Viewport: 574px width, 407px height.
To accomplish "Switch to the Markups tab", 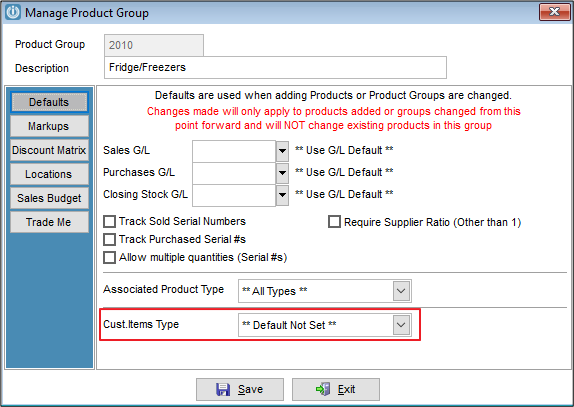I will tap(49, 126).
